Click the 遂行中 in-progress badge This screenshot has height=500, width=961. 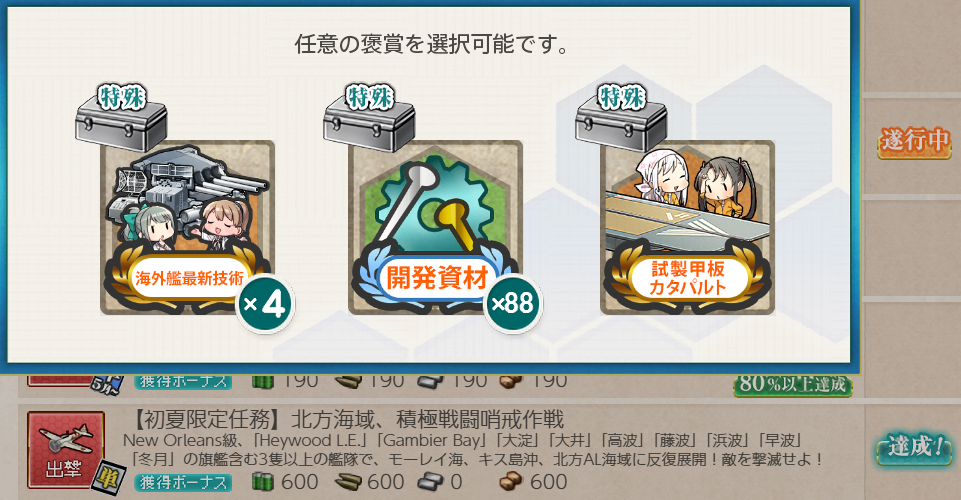click(x=914, y=141)
